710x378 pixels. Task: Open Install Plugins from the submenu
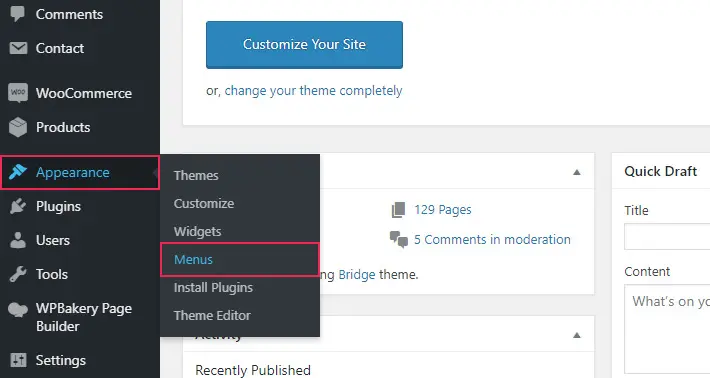click(x=213, y=288)
